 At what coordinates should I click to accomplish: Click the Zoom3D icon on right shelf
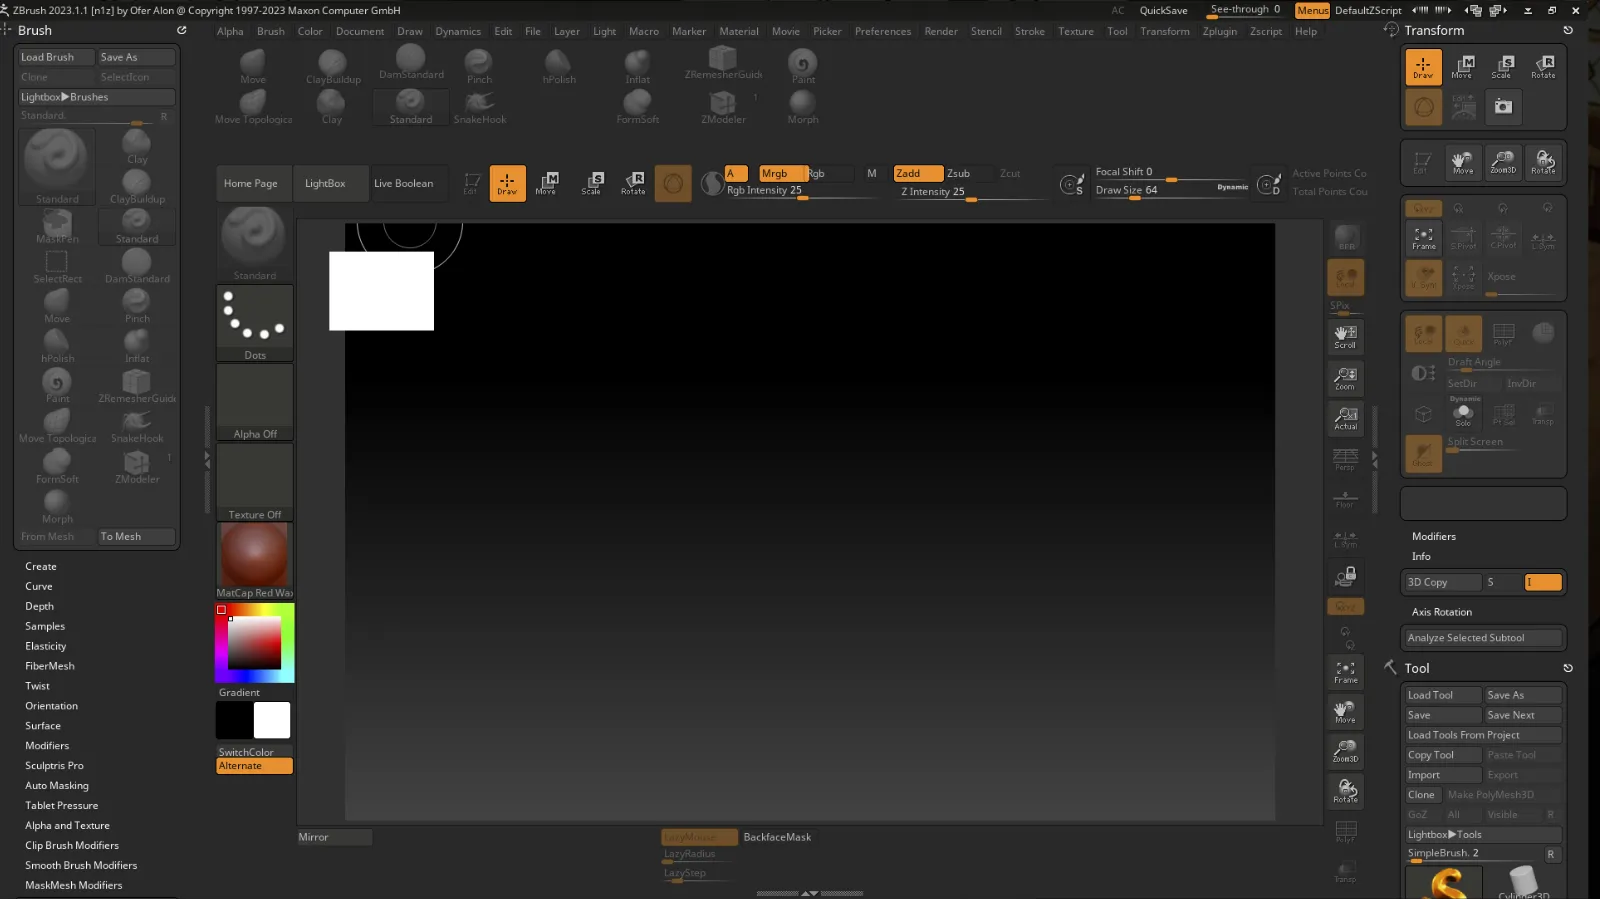coord(1345,750)
